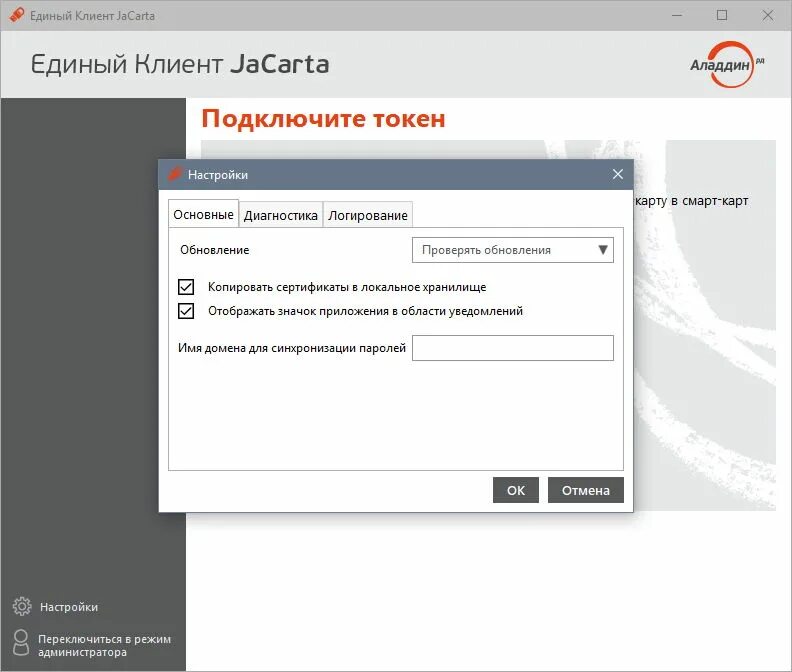The height and width of the screenshot is (672, 792).
Task: Click the Aladdin logo in the header
Action: (x=727, y=65)
